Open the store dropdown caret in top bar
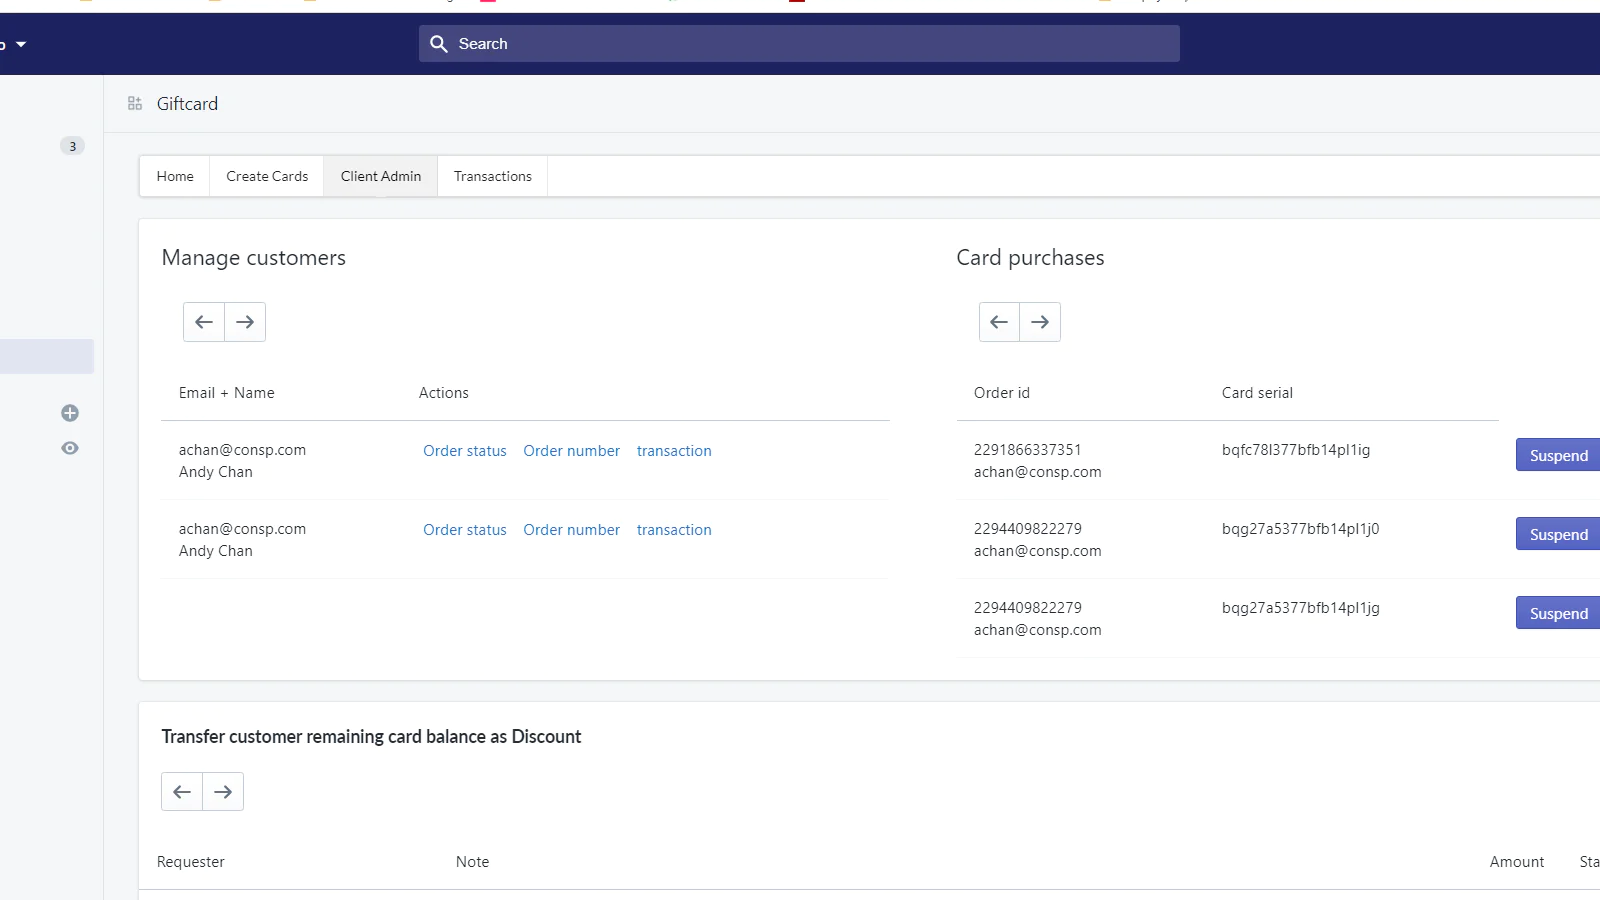This screenshot has width=1600, height=900. 21,44
